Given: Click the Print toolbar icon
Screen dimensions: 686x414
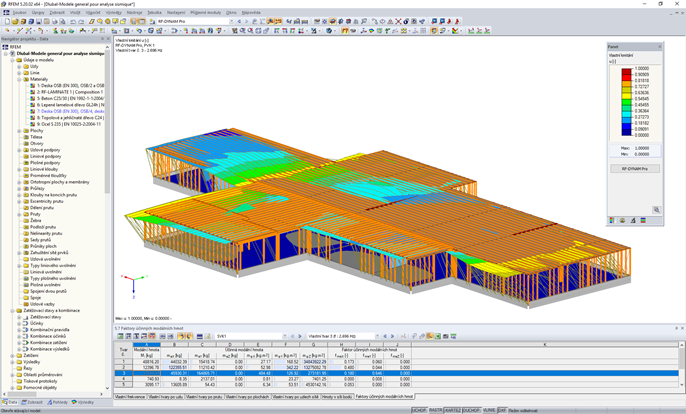Looking at the screenshot, I should click(x=55, y=21).
